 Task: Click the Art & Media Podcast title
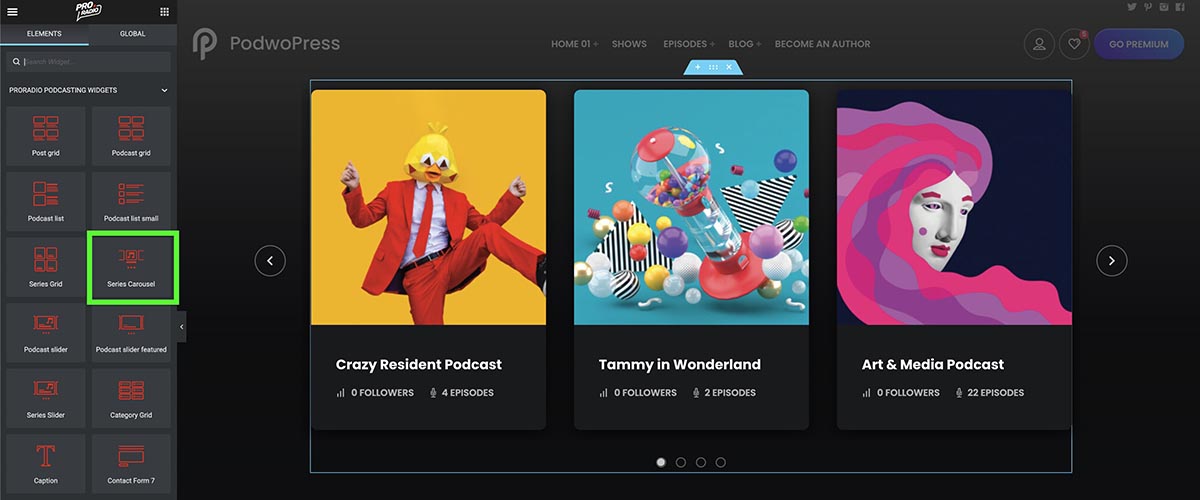(933, 365)
